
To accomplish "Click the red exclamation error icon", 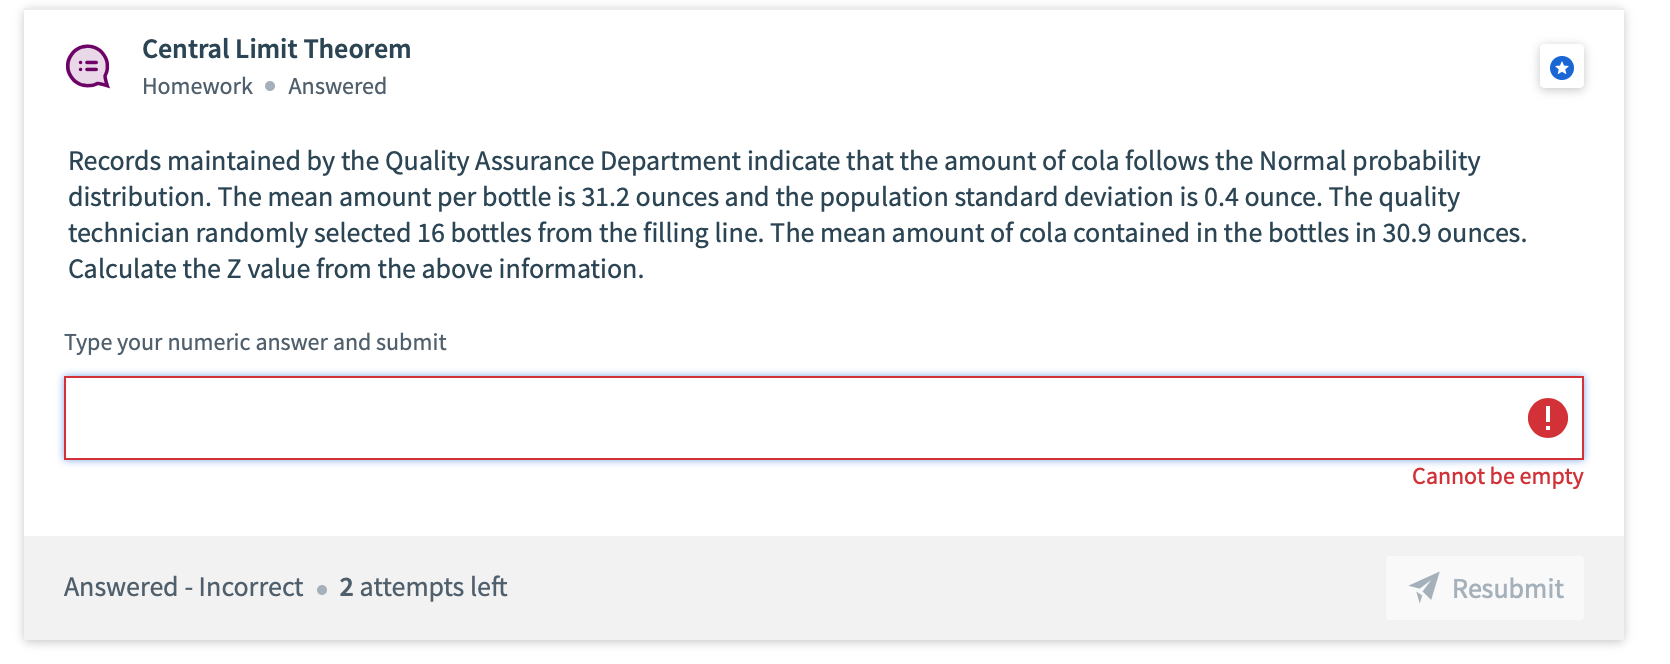I will point(1547,418).
